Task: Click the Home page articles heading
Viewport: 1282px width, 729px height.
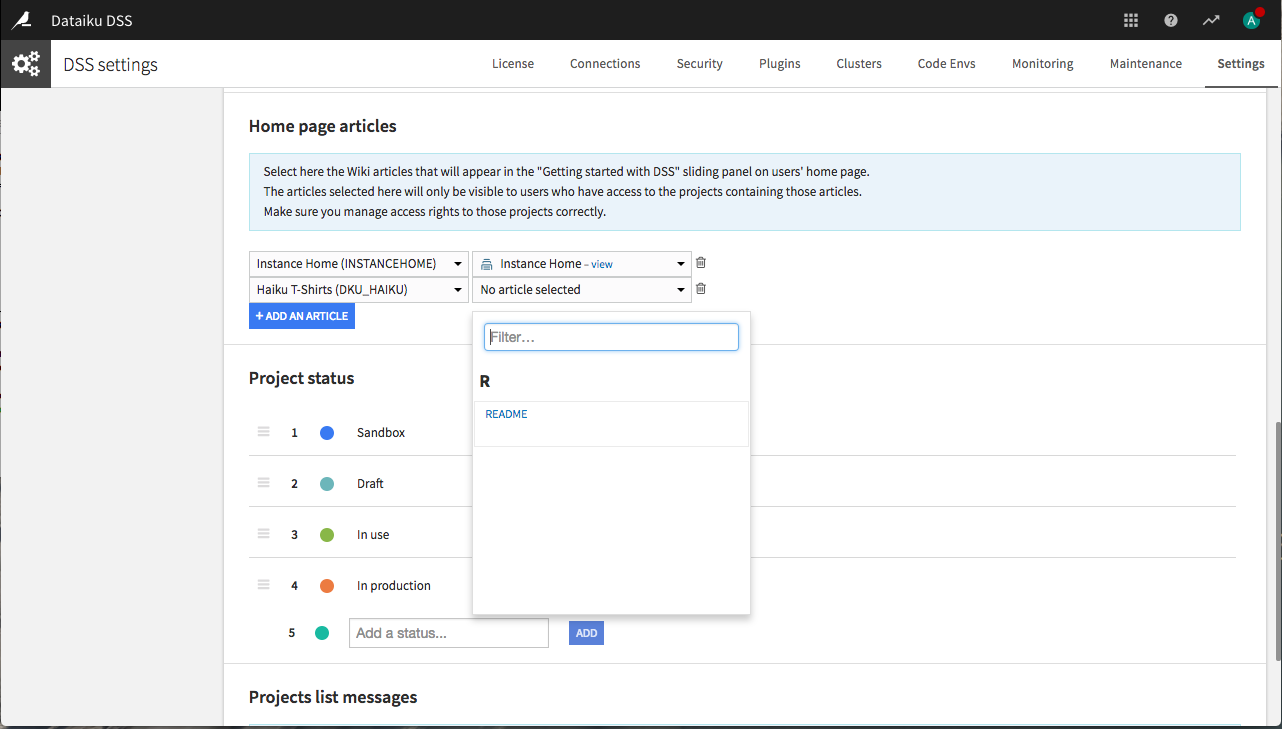Action: 322,126
